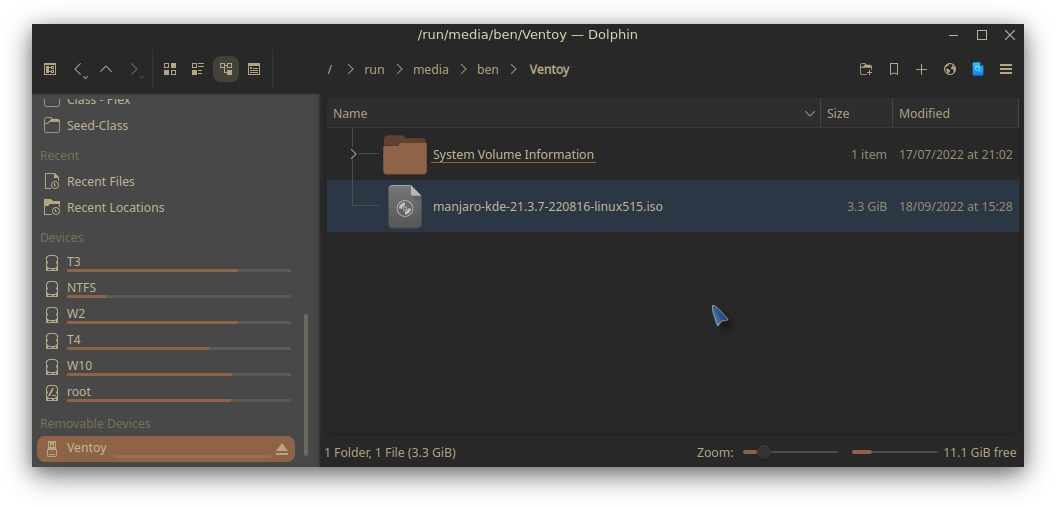1056x507 pixels.
Task: Click '18/09/2022 at 15:28' date cell
Action: (956, 207)
